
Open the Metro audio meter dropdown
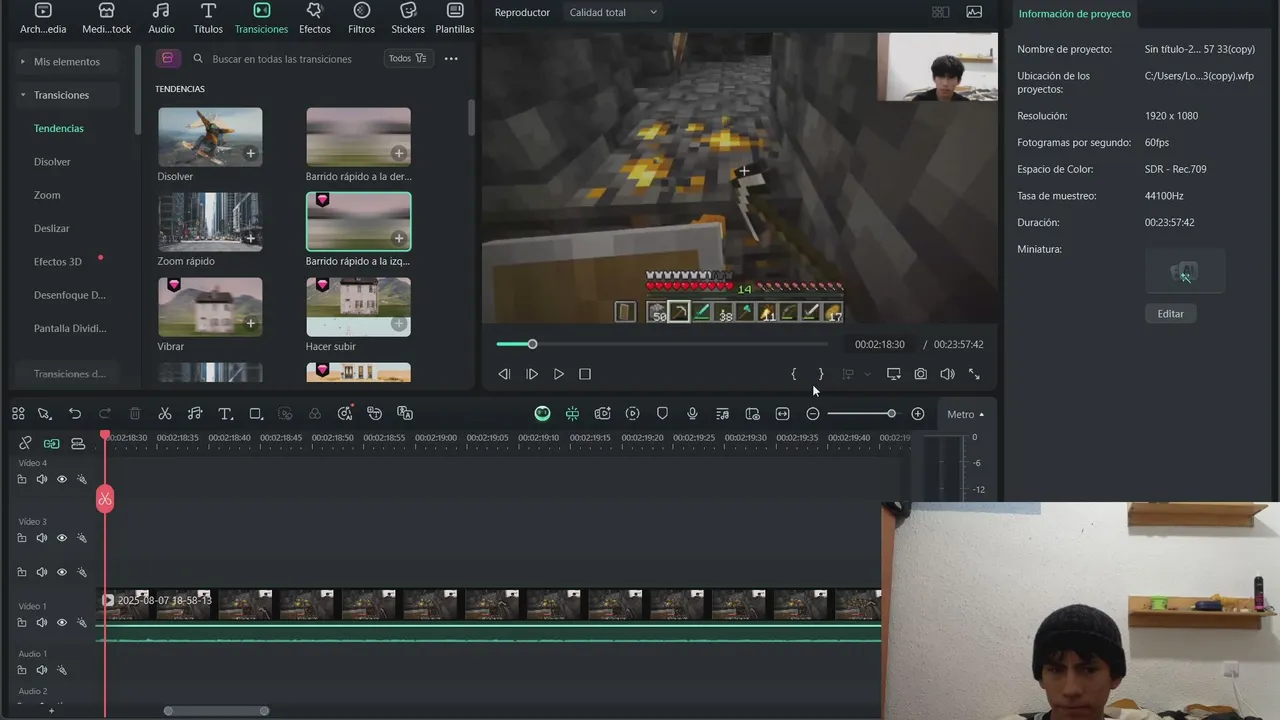pyautogui.click(x=966, y=414)
